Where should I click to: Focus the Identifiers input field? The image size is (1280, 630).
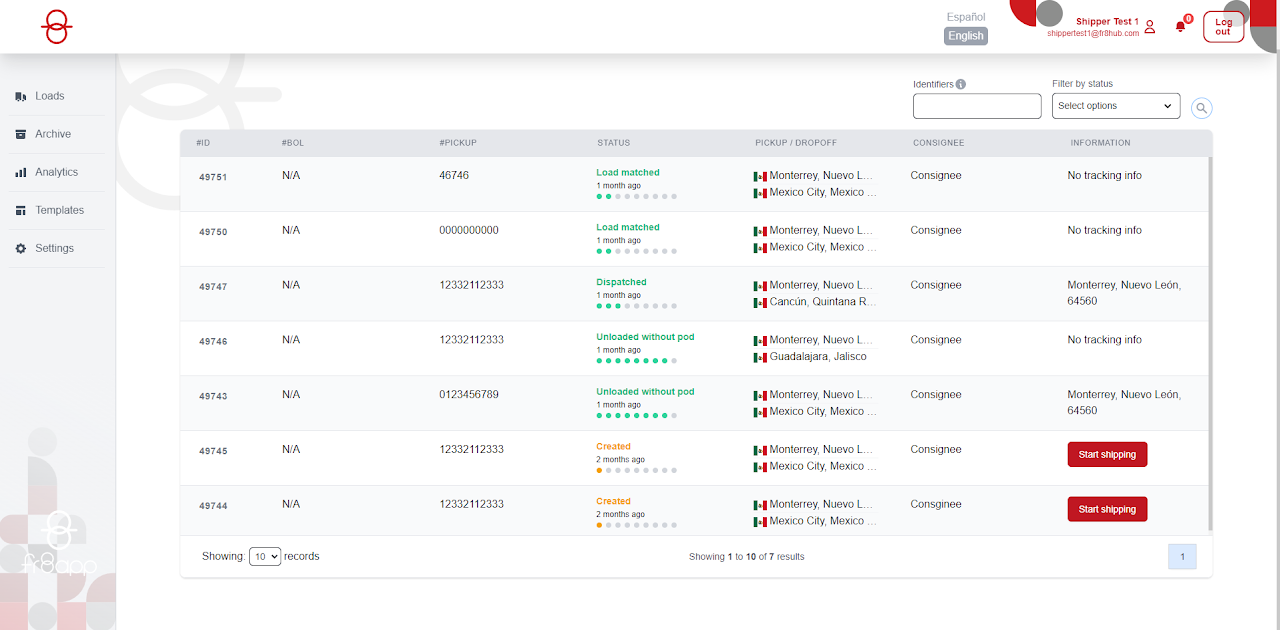point(977,106)
